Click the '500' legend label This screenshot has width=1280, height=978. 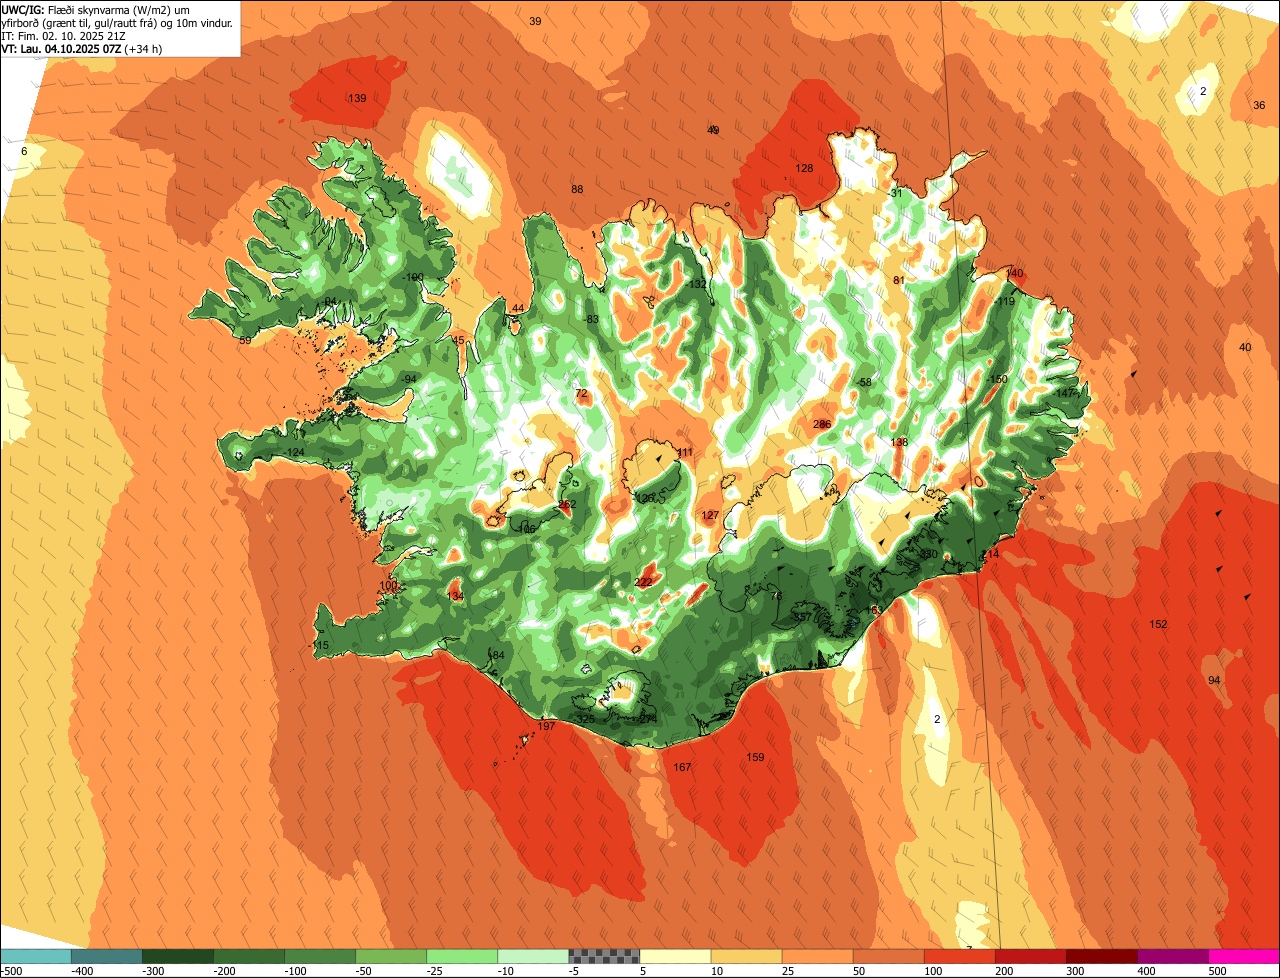pyautogui.click(x=1218, y=970)
